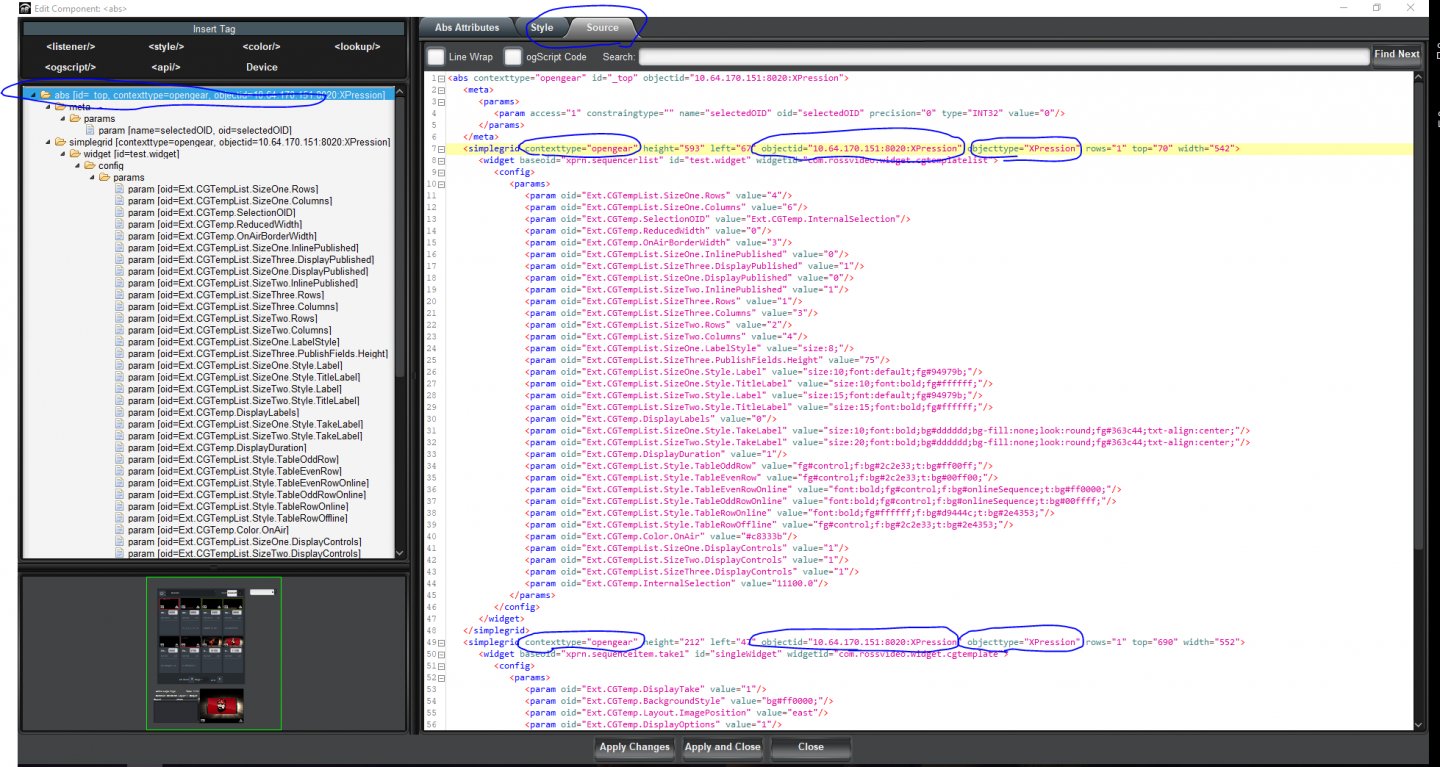The image size is (1440, 767).
Task: Collapse the params node under meta in tree
Action: pos(61,119)
